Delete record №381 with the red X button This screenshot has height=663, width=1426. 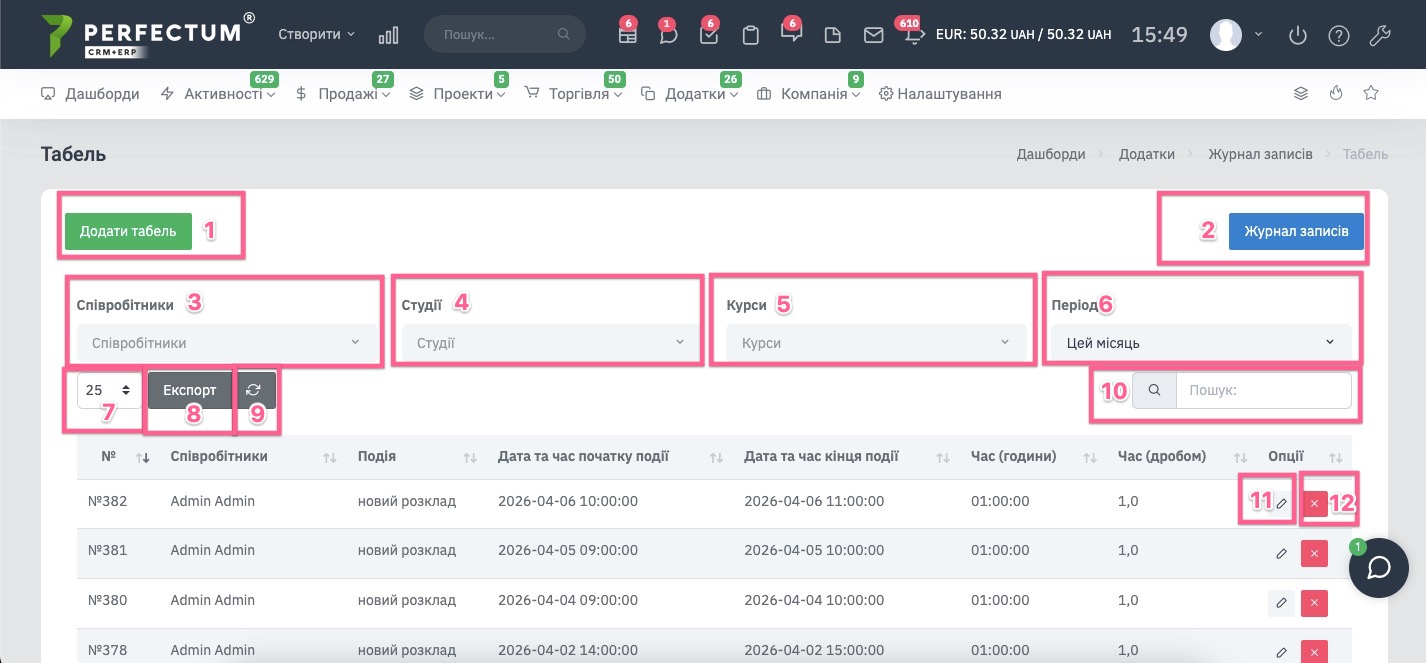click(x=1314, y=552)
